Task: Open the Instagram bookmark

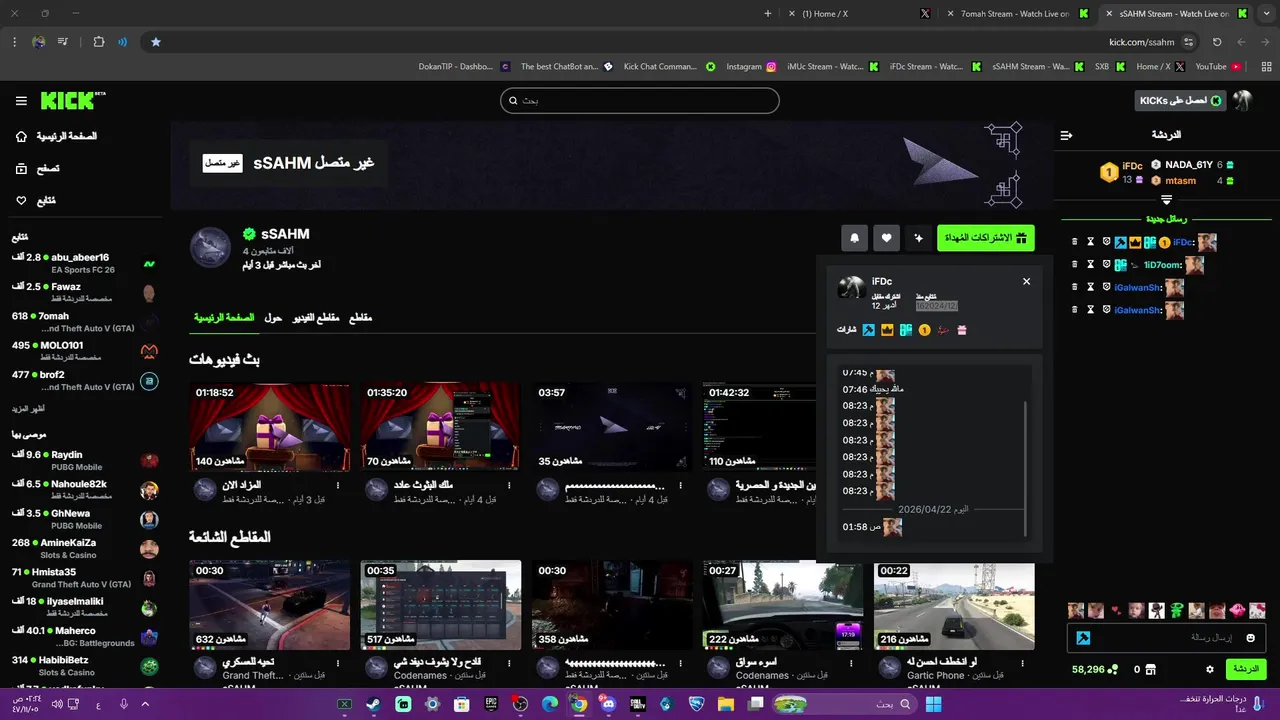Action: pyautogui.click(x=751, y=67)
